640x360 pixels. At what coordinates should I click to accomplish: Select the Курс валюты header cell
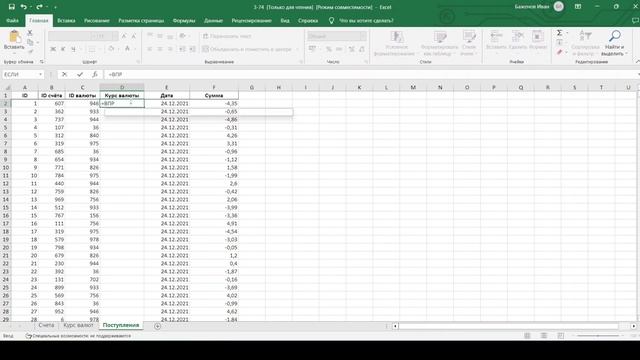click(x=122, y=95)
